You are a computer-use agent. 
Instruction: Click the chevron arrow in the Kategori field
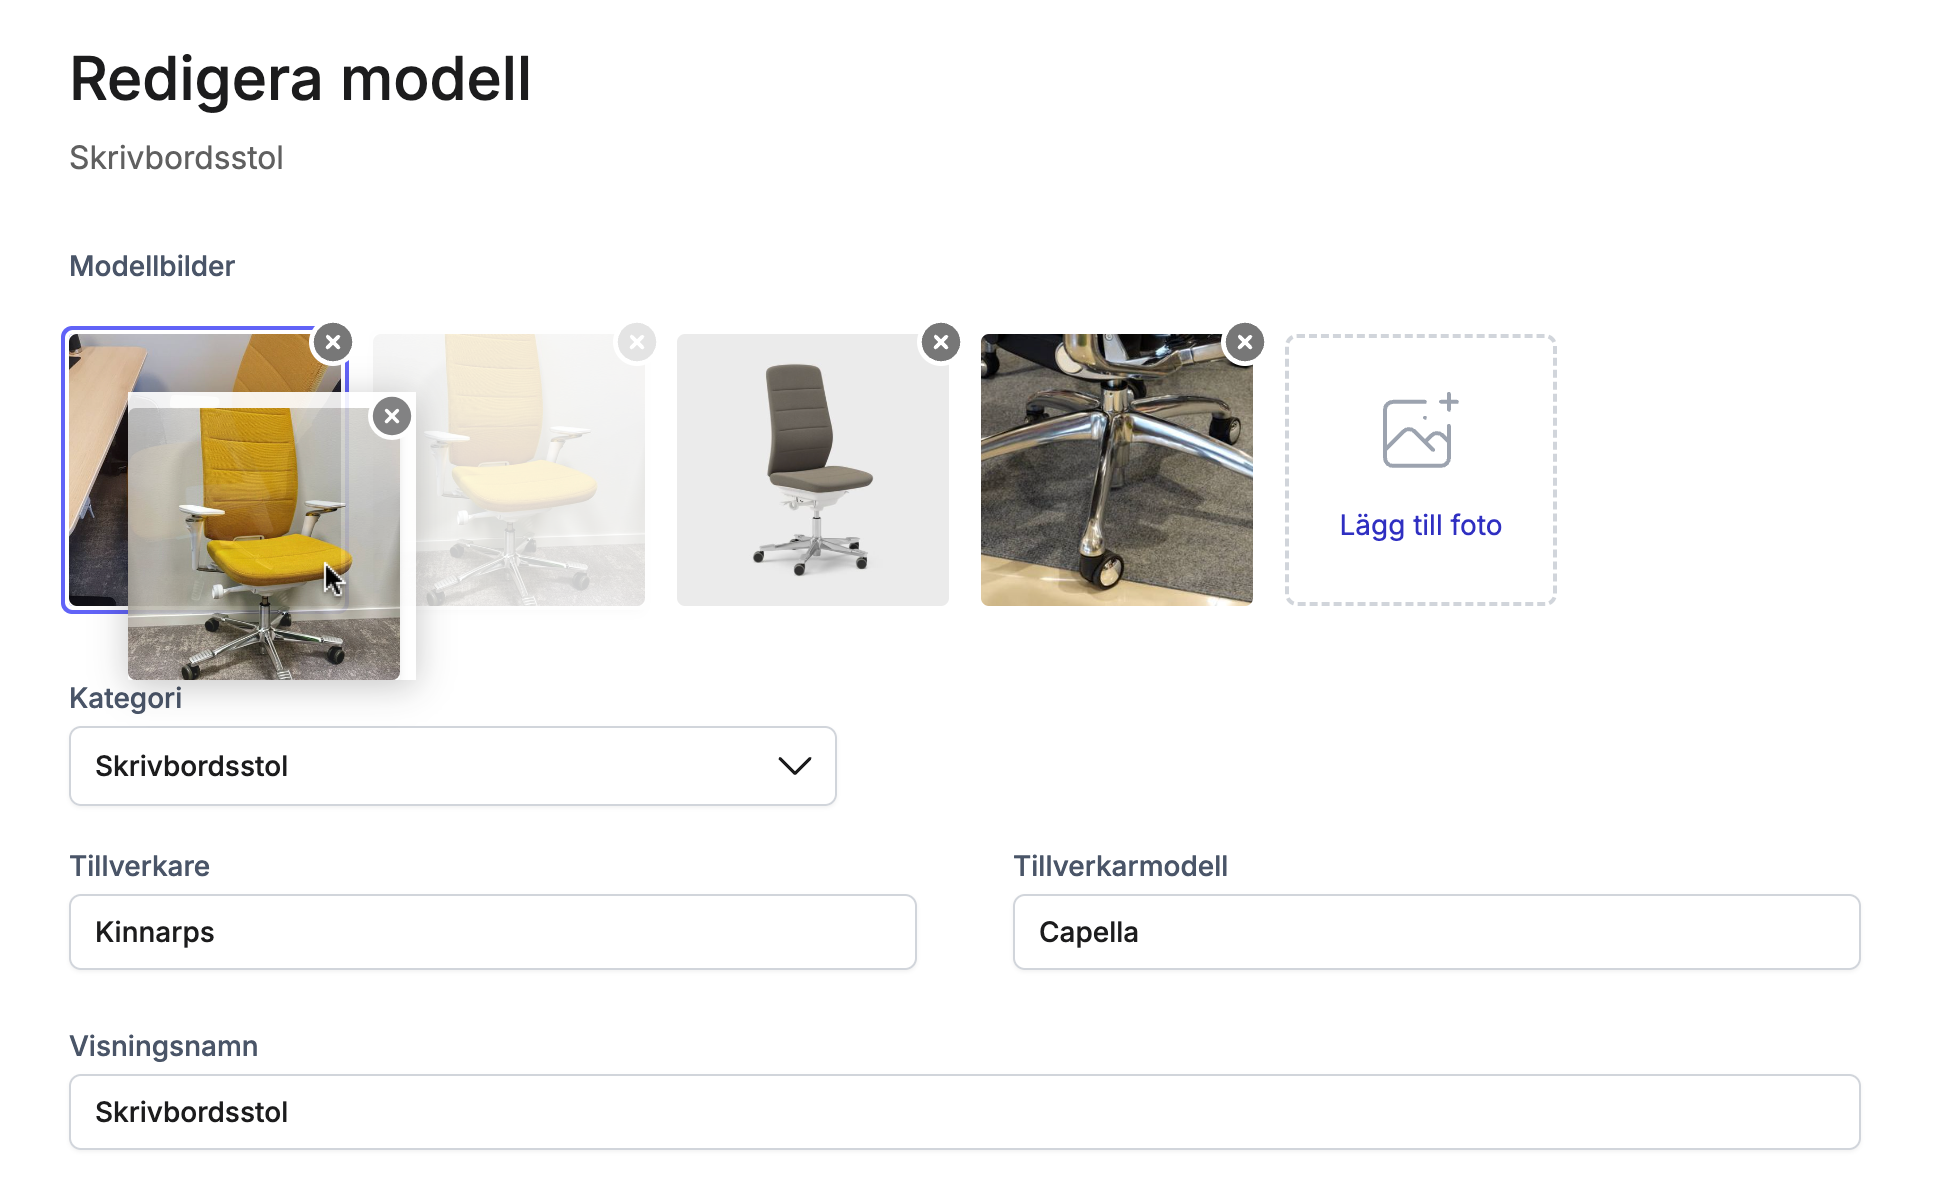click(x=795, y=766)
